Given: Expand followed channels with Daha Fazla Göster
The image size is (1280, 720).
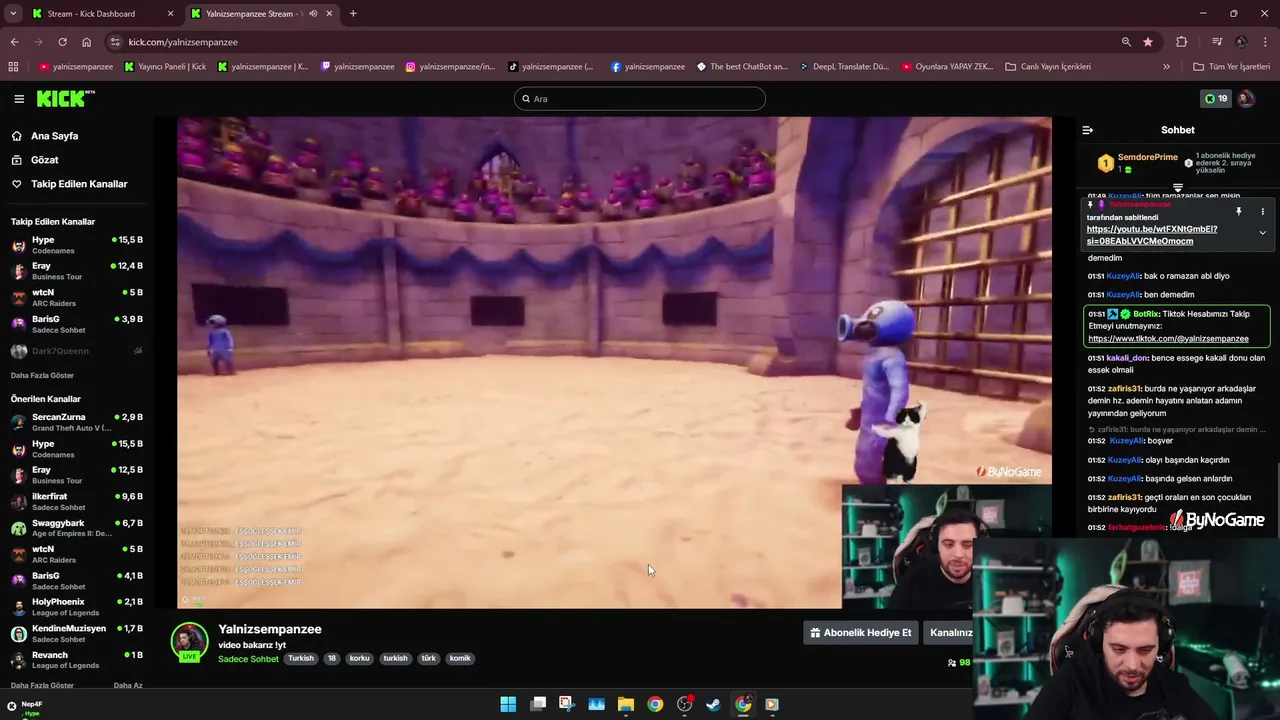Looking at the screenshot, I should (x=42, y=375).
